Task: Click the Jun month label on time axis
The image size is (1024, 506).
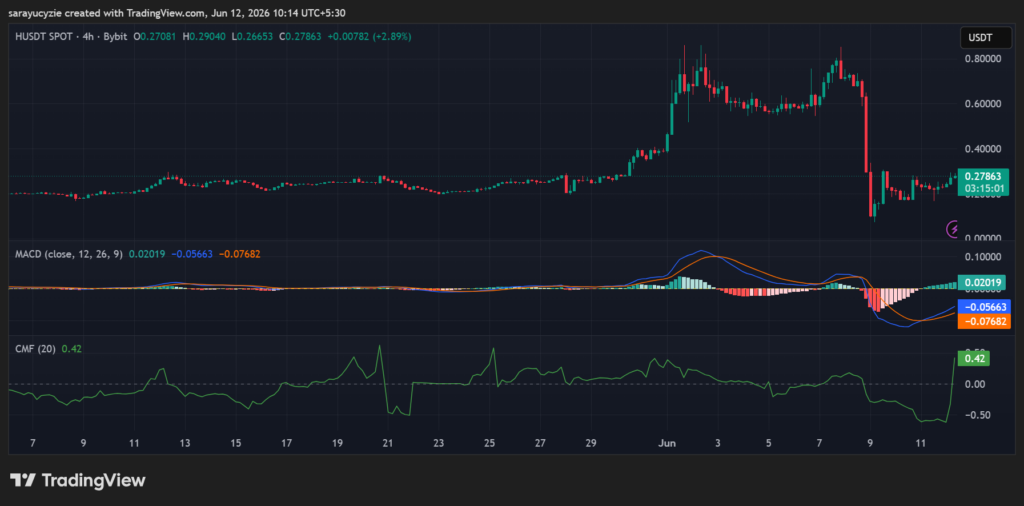Action: [x=667, y=443]
